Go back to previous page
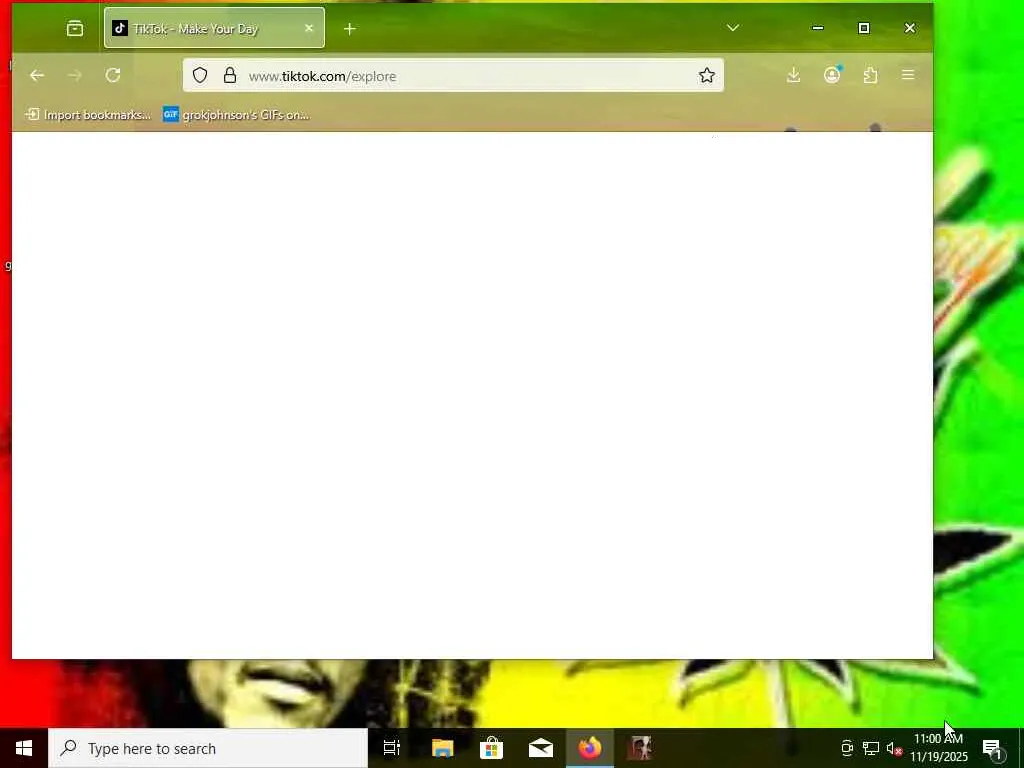 (x=37, y=76)
